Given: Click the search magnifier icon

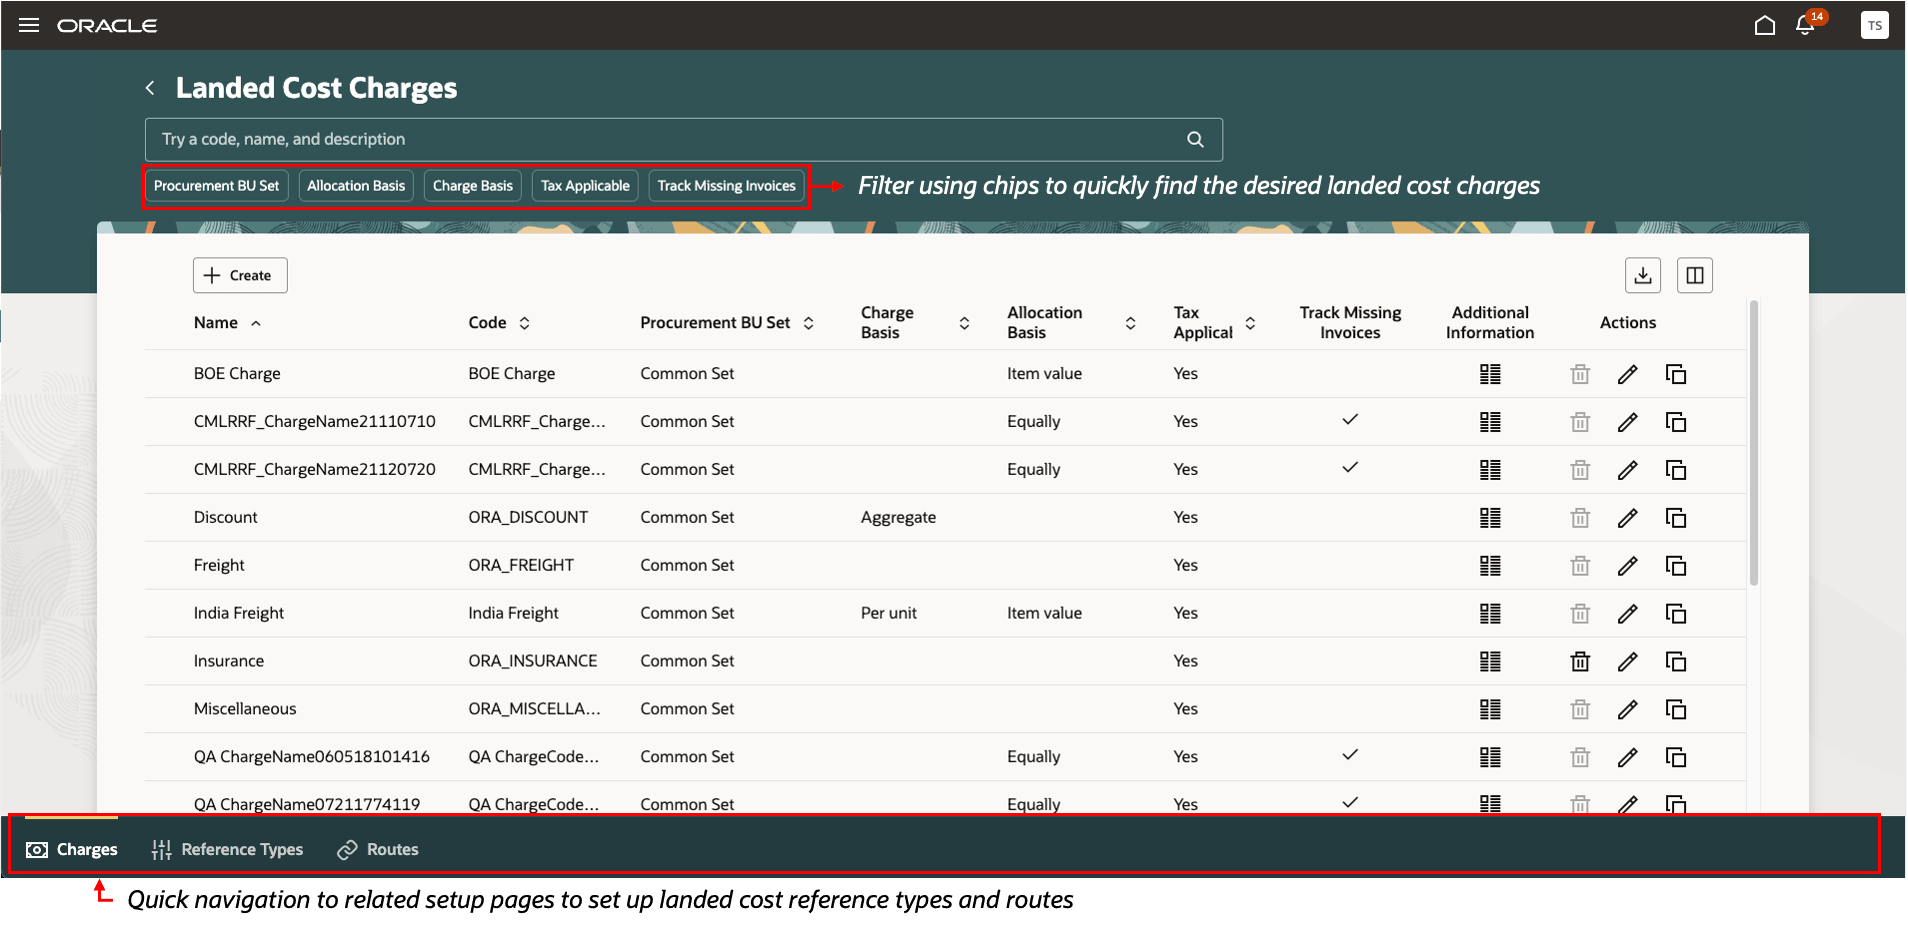Looking at the screenshot, I should [x=1195, y=139].
